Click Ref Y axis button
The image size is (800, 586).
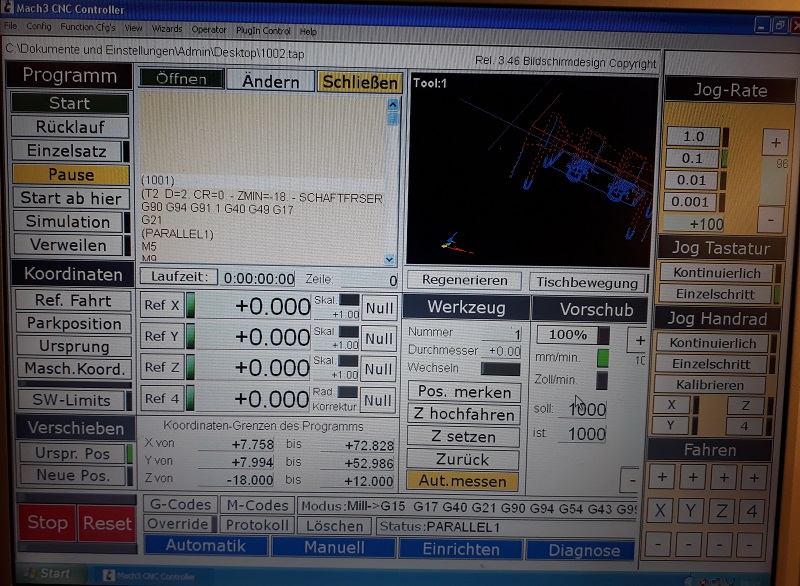click(162, 336)
